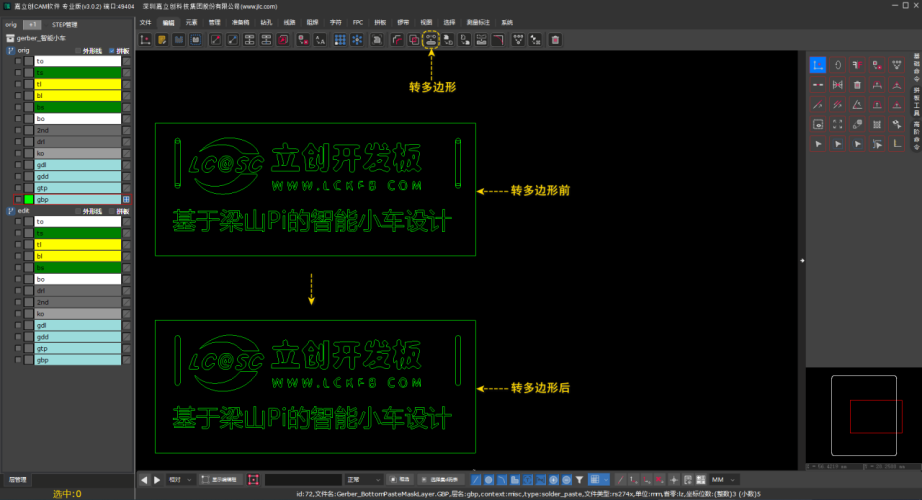Open the 拼板 menu
Viewport: 922px width, 500px height.
pos(380,22)
